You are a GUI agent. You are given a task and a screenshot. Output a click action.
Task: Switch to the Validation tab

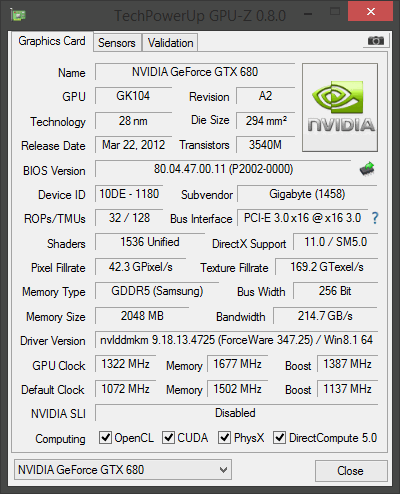[x=170, y=43]
